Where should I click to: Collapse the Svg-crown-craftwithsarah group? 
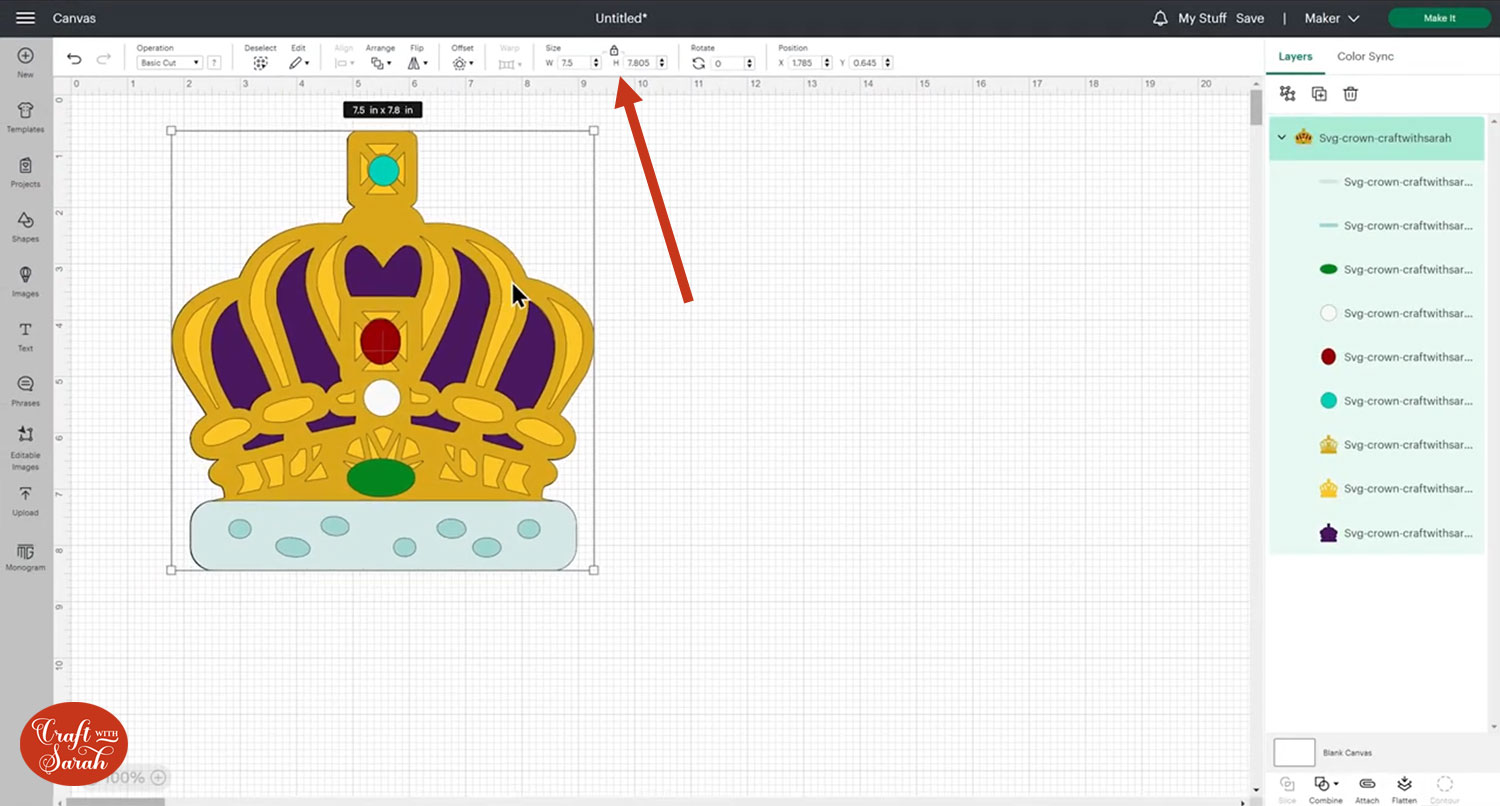(x=1282, y=138)
